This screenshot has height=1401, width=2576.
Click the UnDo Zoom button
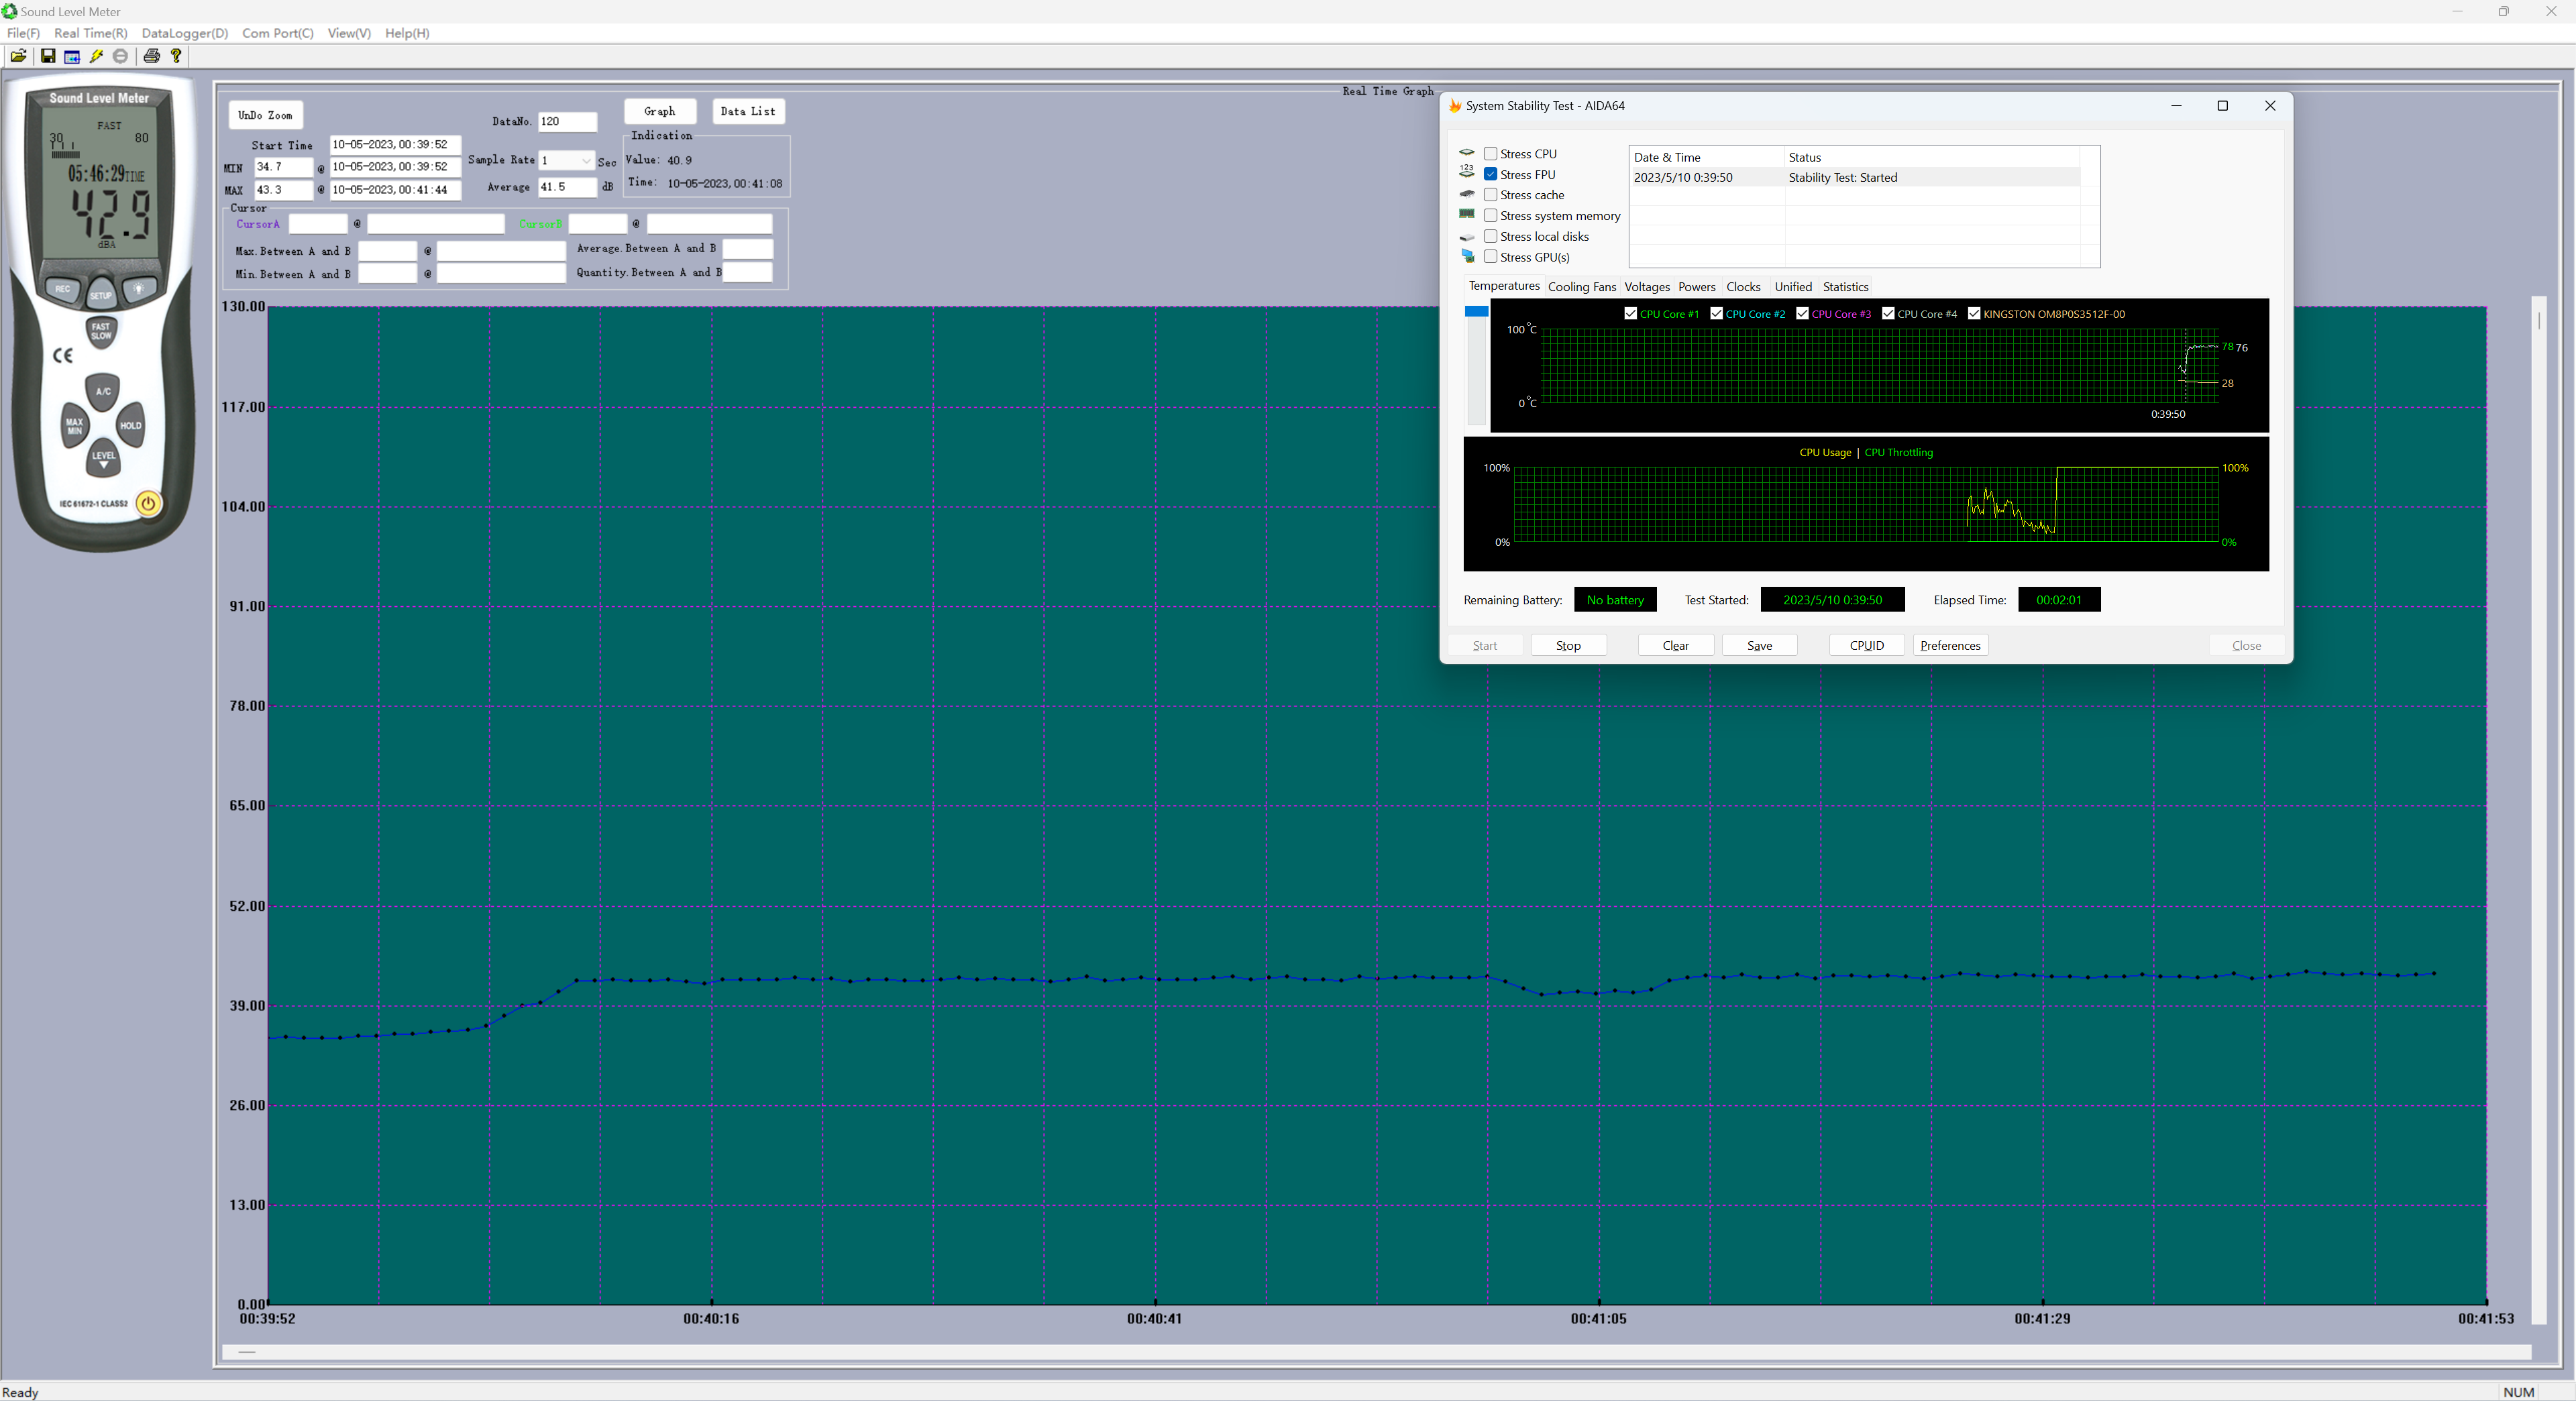(x=265, y=115)
